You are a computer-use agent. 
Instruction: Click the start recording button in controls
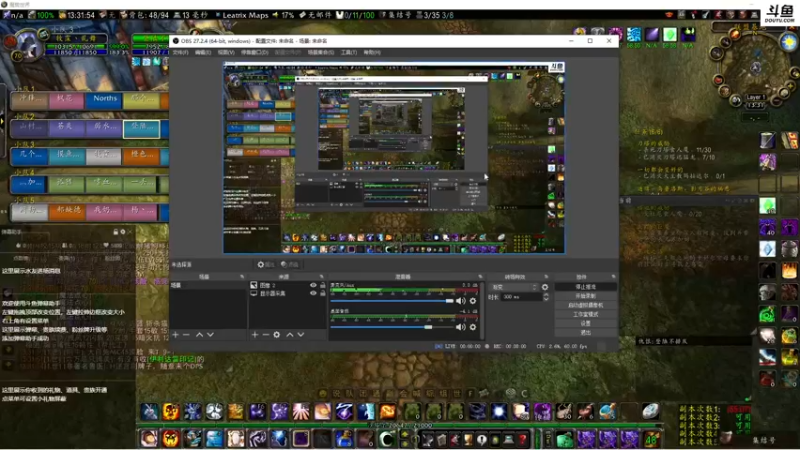[x=585, y=296]
